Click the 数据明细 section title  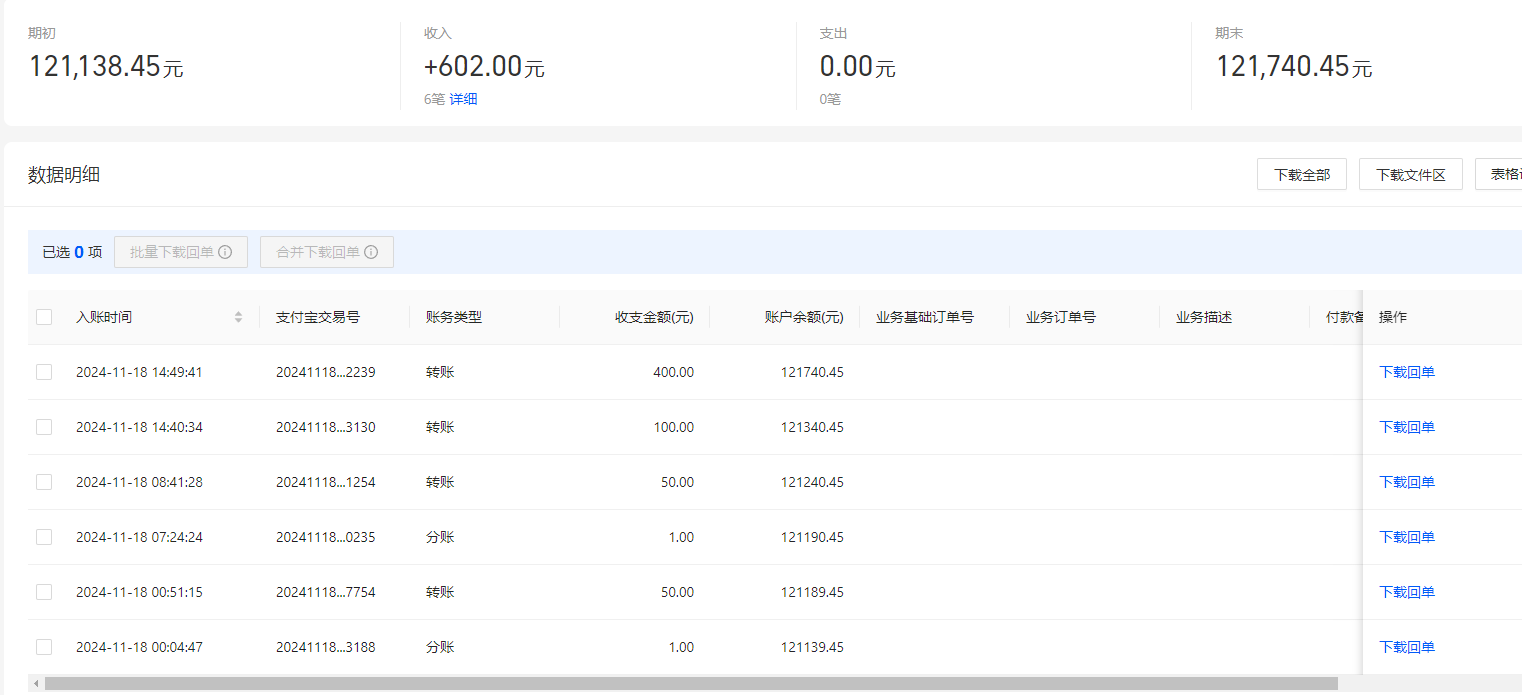[x=64, y=175]
